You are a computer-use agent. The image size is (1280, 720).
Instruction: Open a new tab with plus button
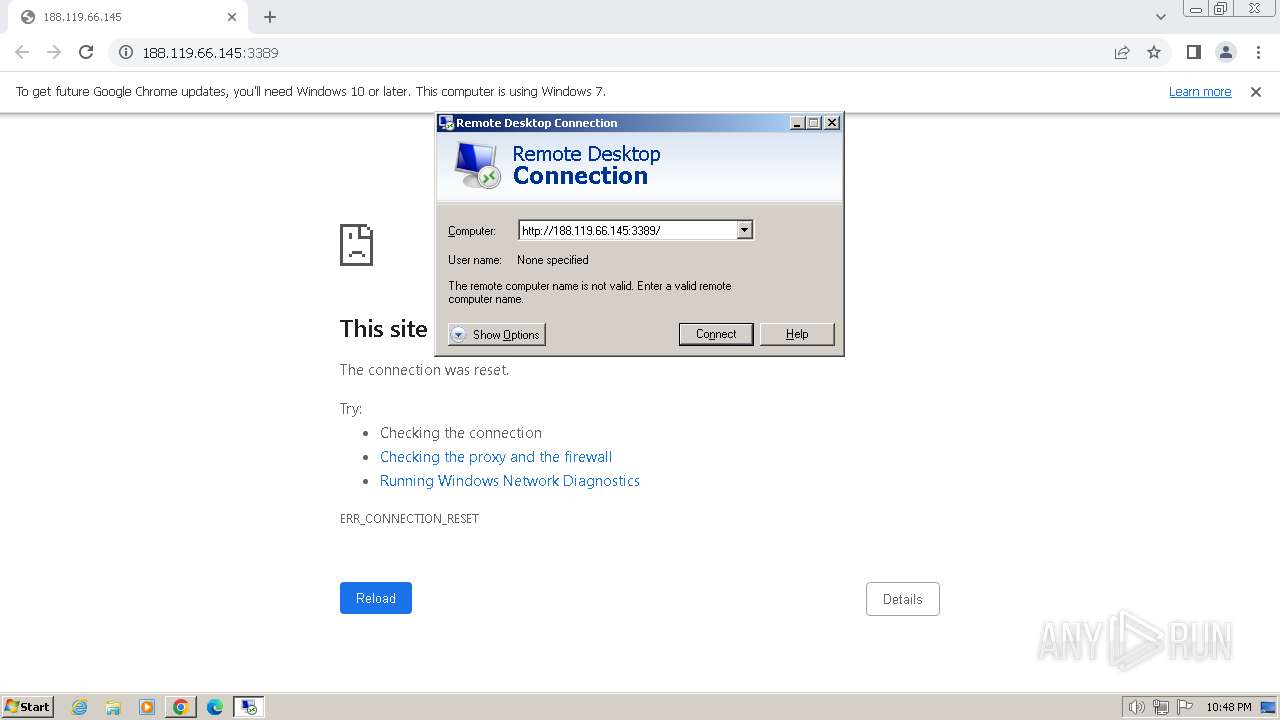pos(270,17)
